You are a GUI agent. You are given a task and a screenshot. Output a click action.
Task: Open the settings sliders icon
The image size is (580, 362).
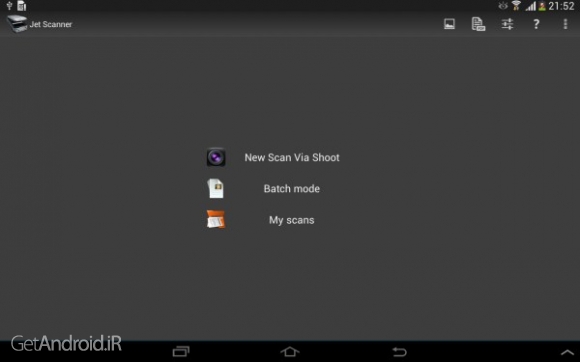click(507, 24)
